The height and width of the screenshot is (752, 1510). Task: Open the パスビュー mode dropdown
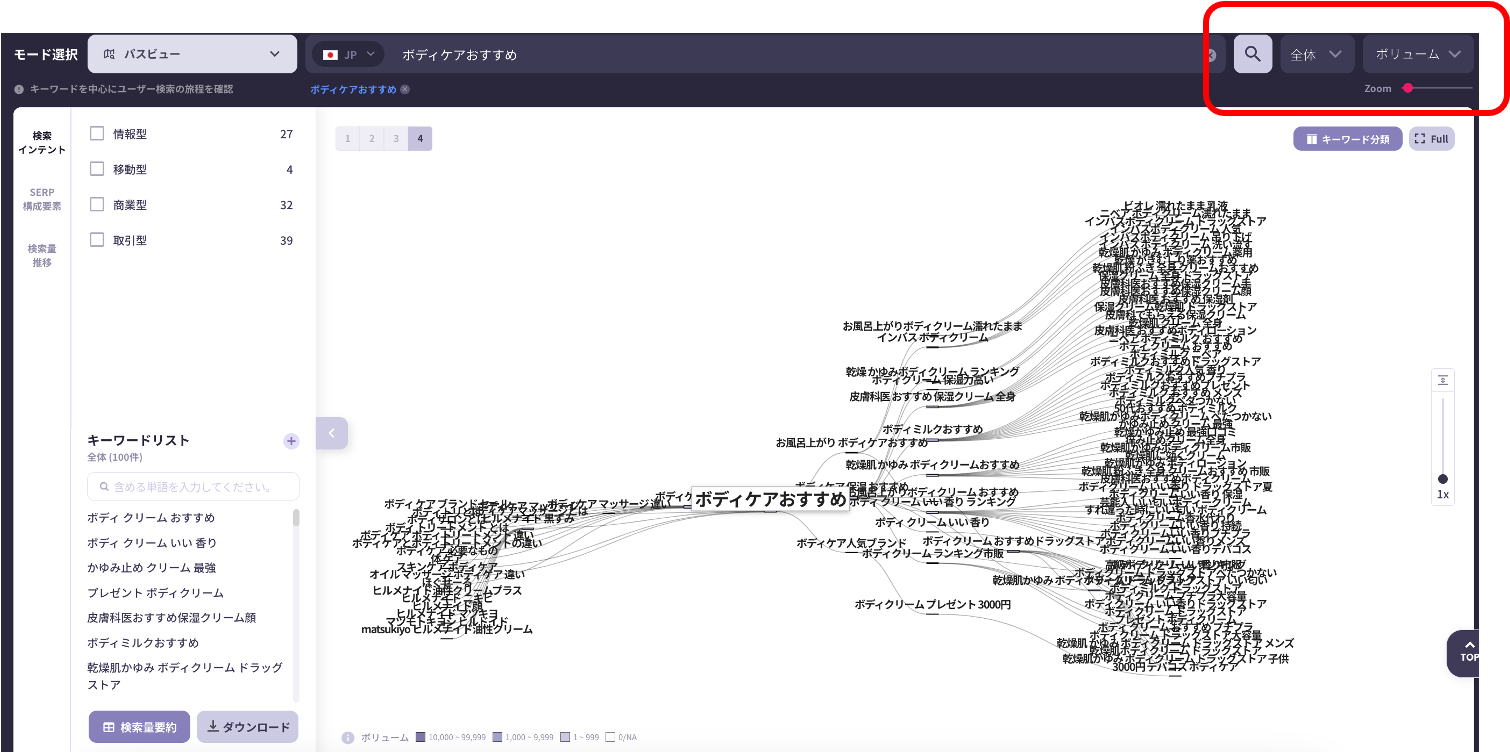coord(192,55)
